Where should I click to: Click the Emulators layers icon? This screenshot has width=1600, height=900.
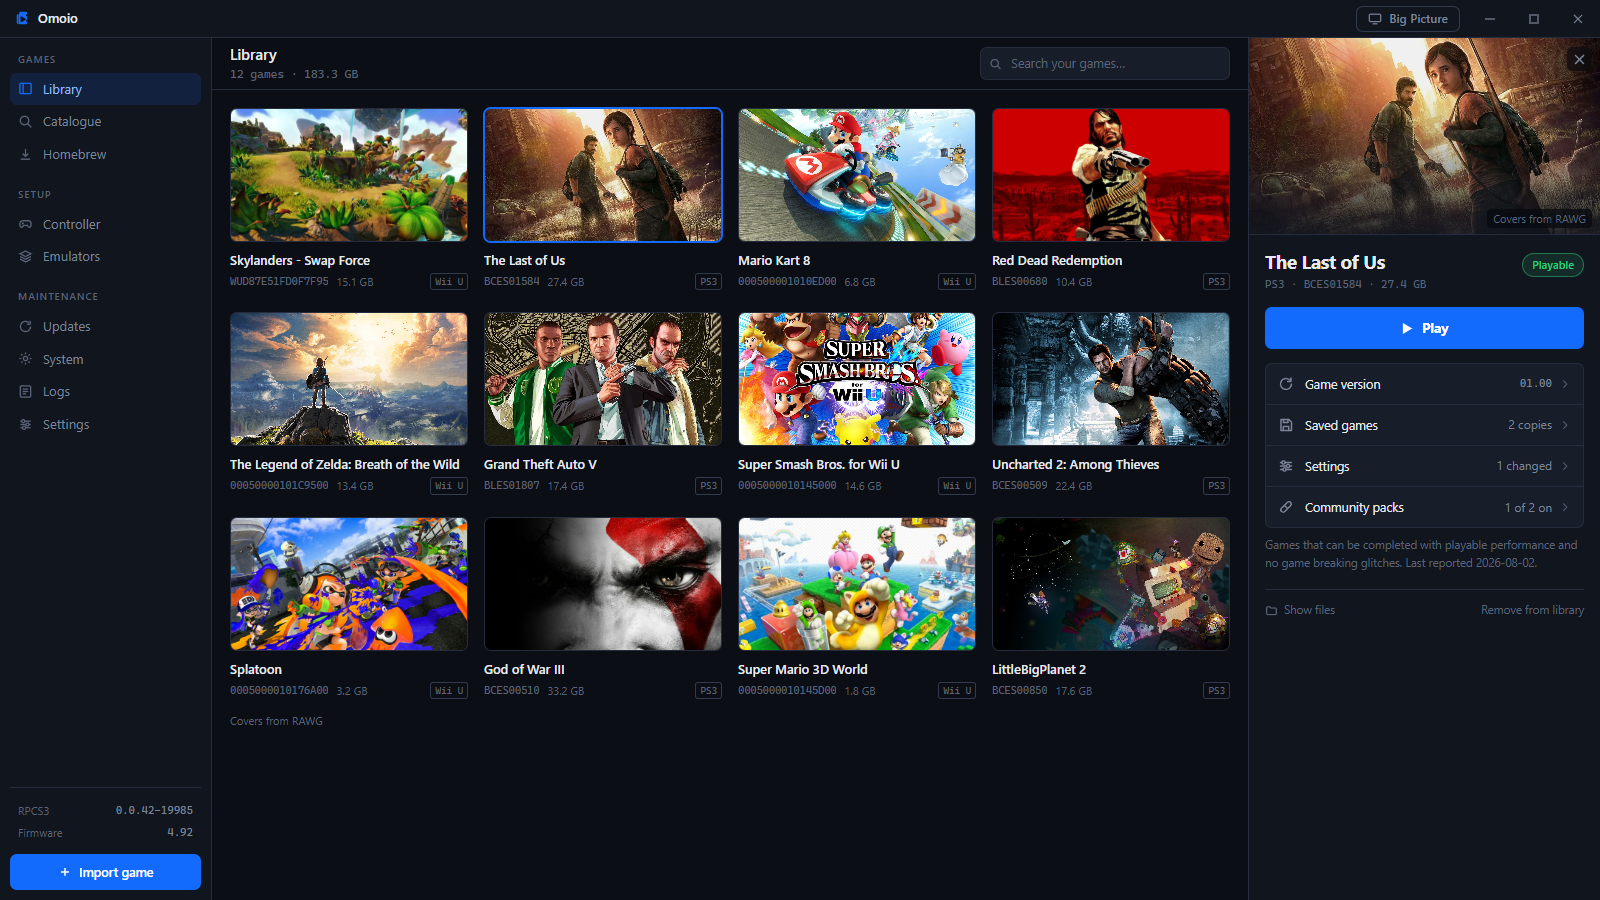tap(26, 257)
